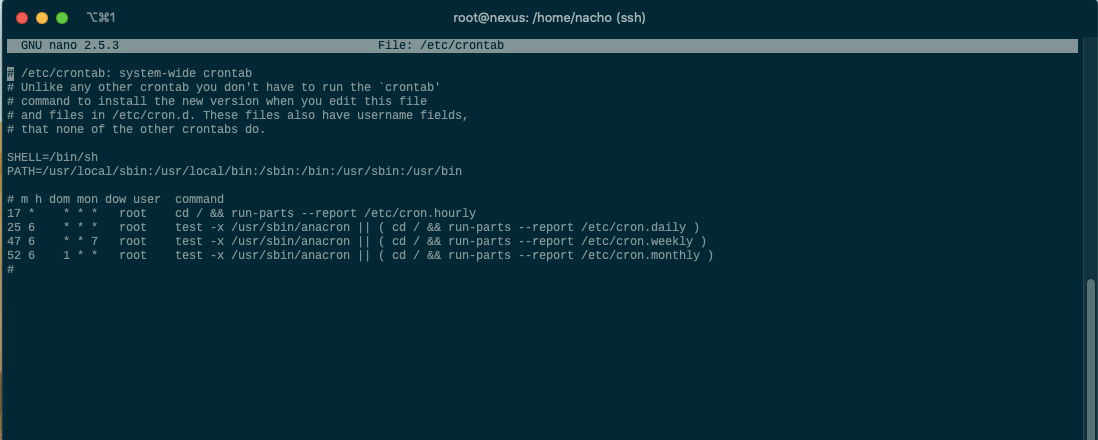This screenshot has height=440, width=1098.
Task: Click the terminal scrollbar thumb on right edge
Action: [1090, 359]
